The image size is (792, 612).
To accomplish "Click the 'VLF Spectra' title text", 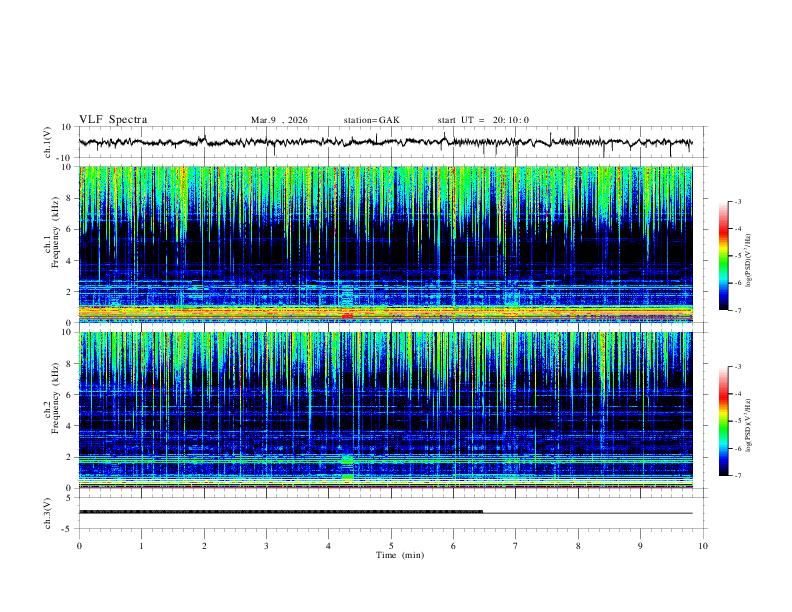I will [x=113, y=120].
